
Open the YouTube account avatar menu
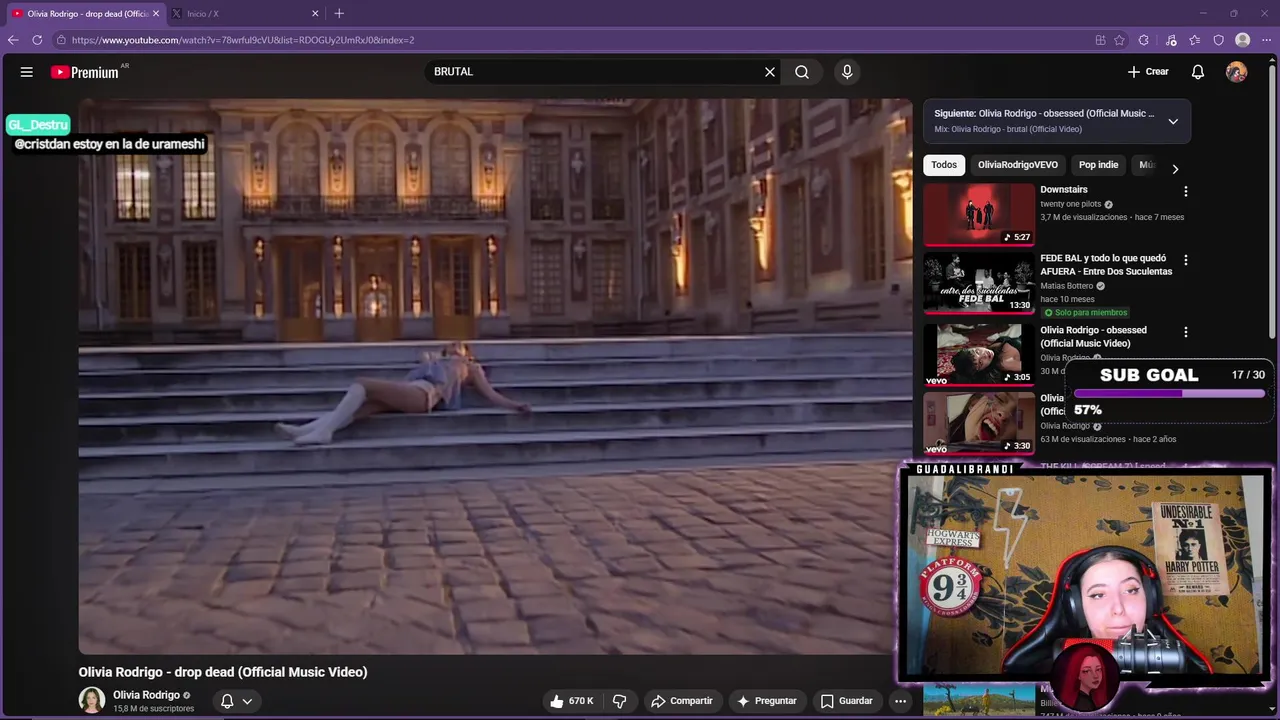click(1237, 72)
